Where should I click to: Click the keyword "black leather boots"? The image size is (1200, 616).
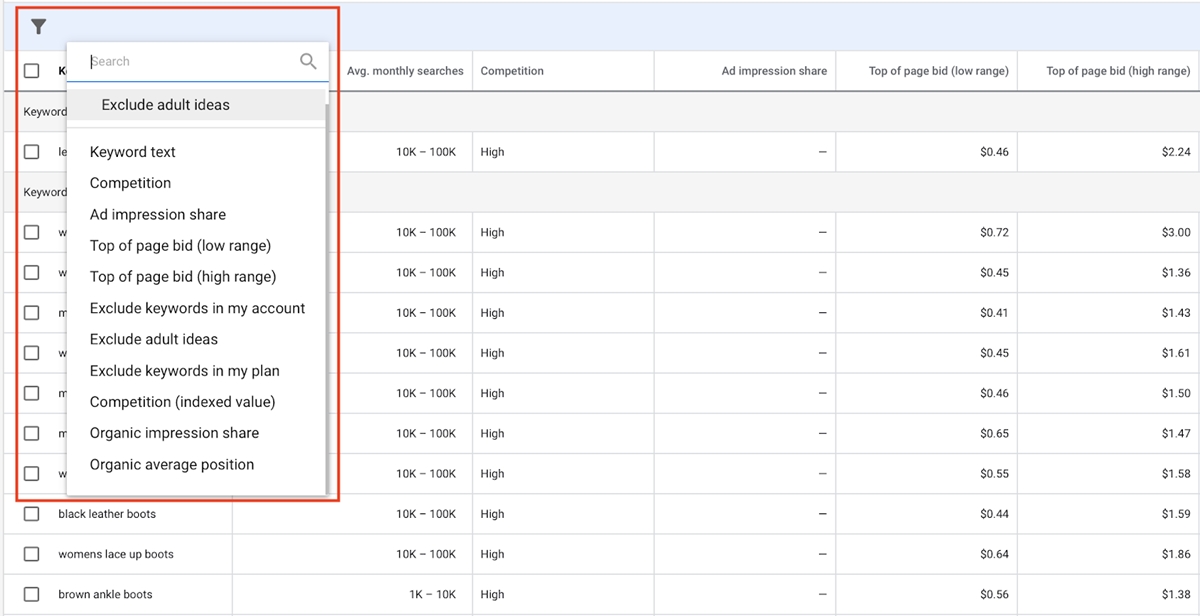pos(107,514)
